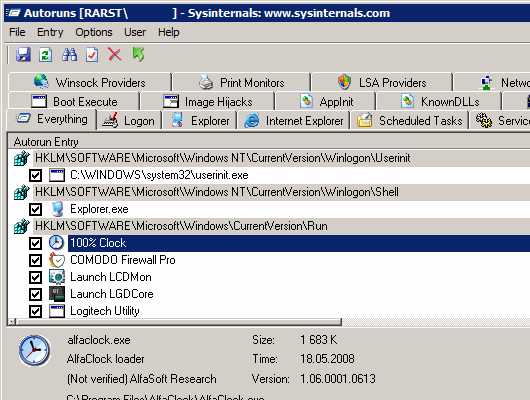Click registry icon beside CurrentVersion\Run key
The width and height of the screenshot is (530, 400).
pyautogui.click(x=22, y=226)
